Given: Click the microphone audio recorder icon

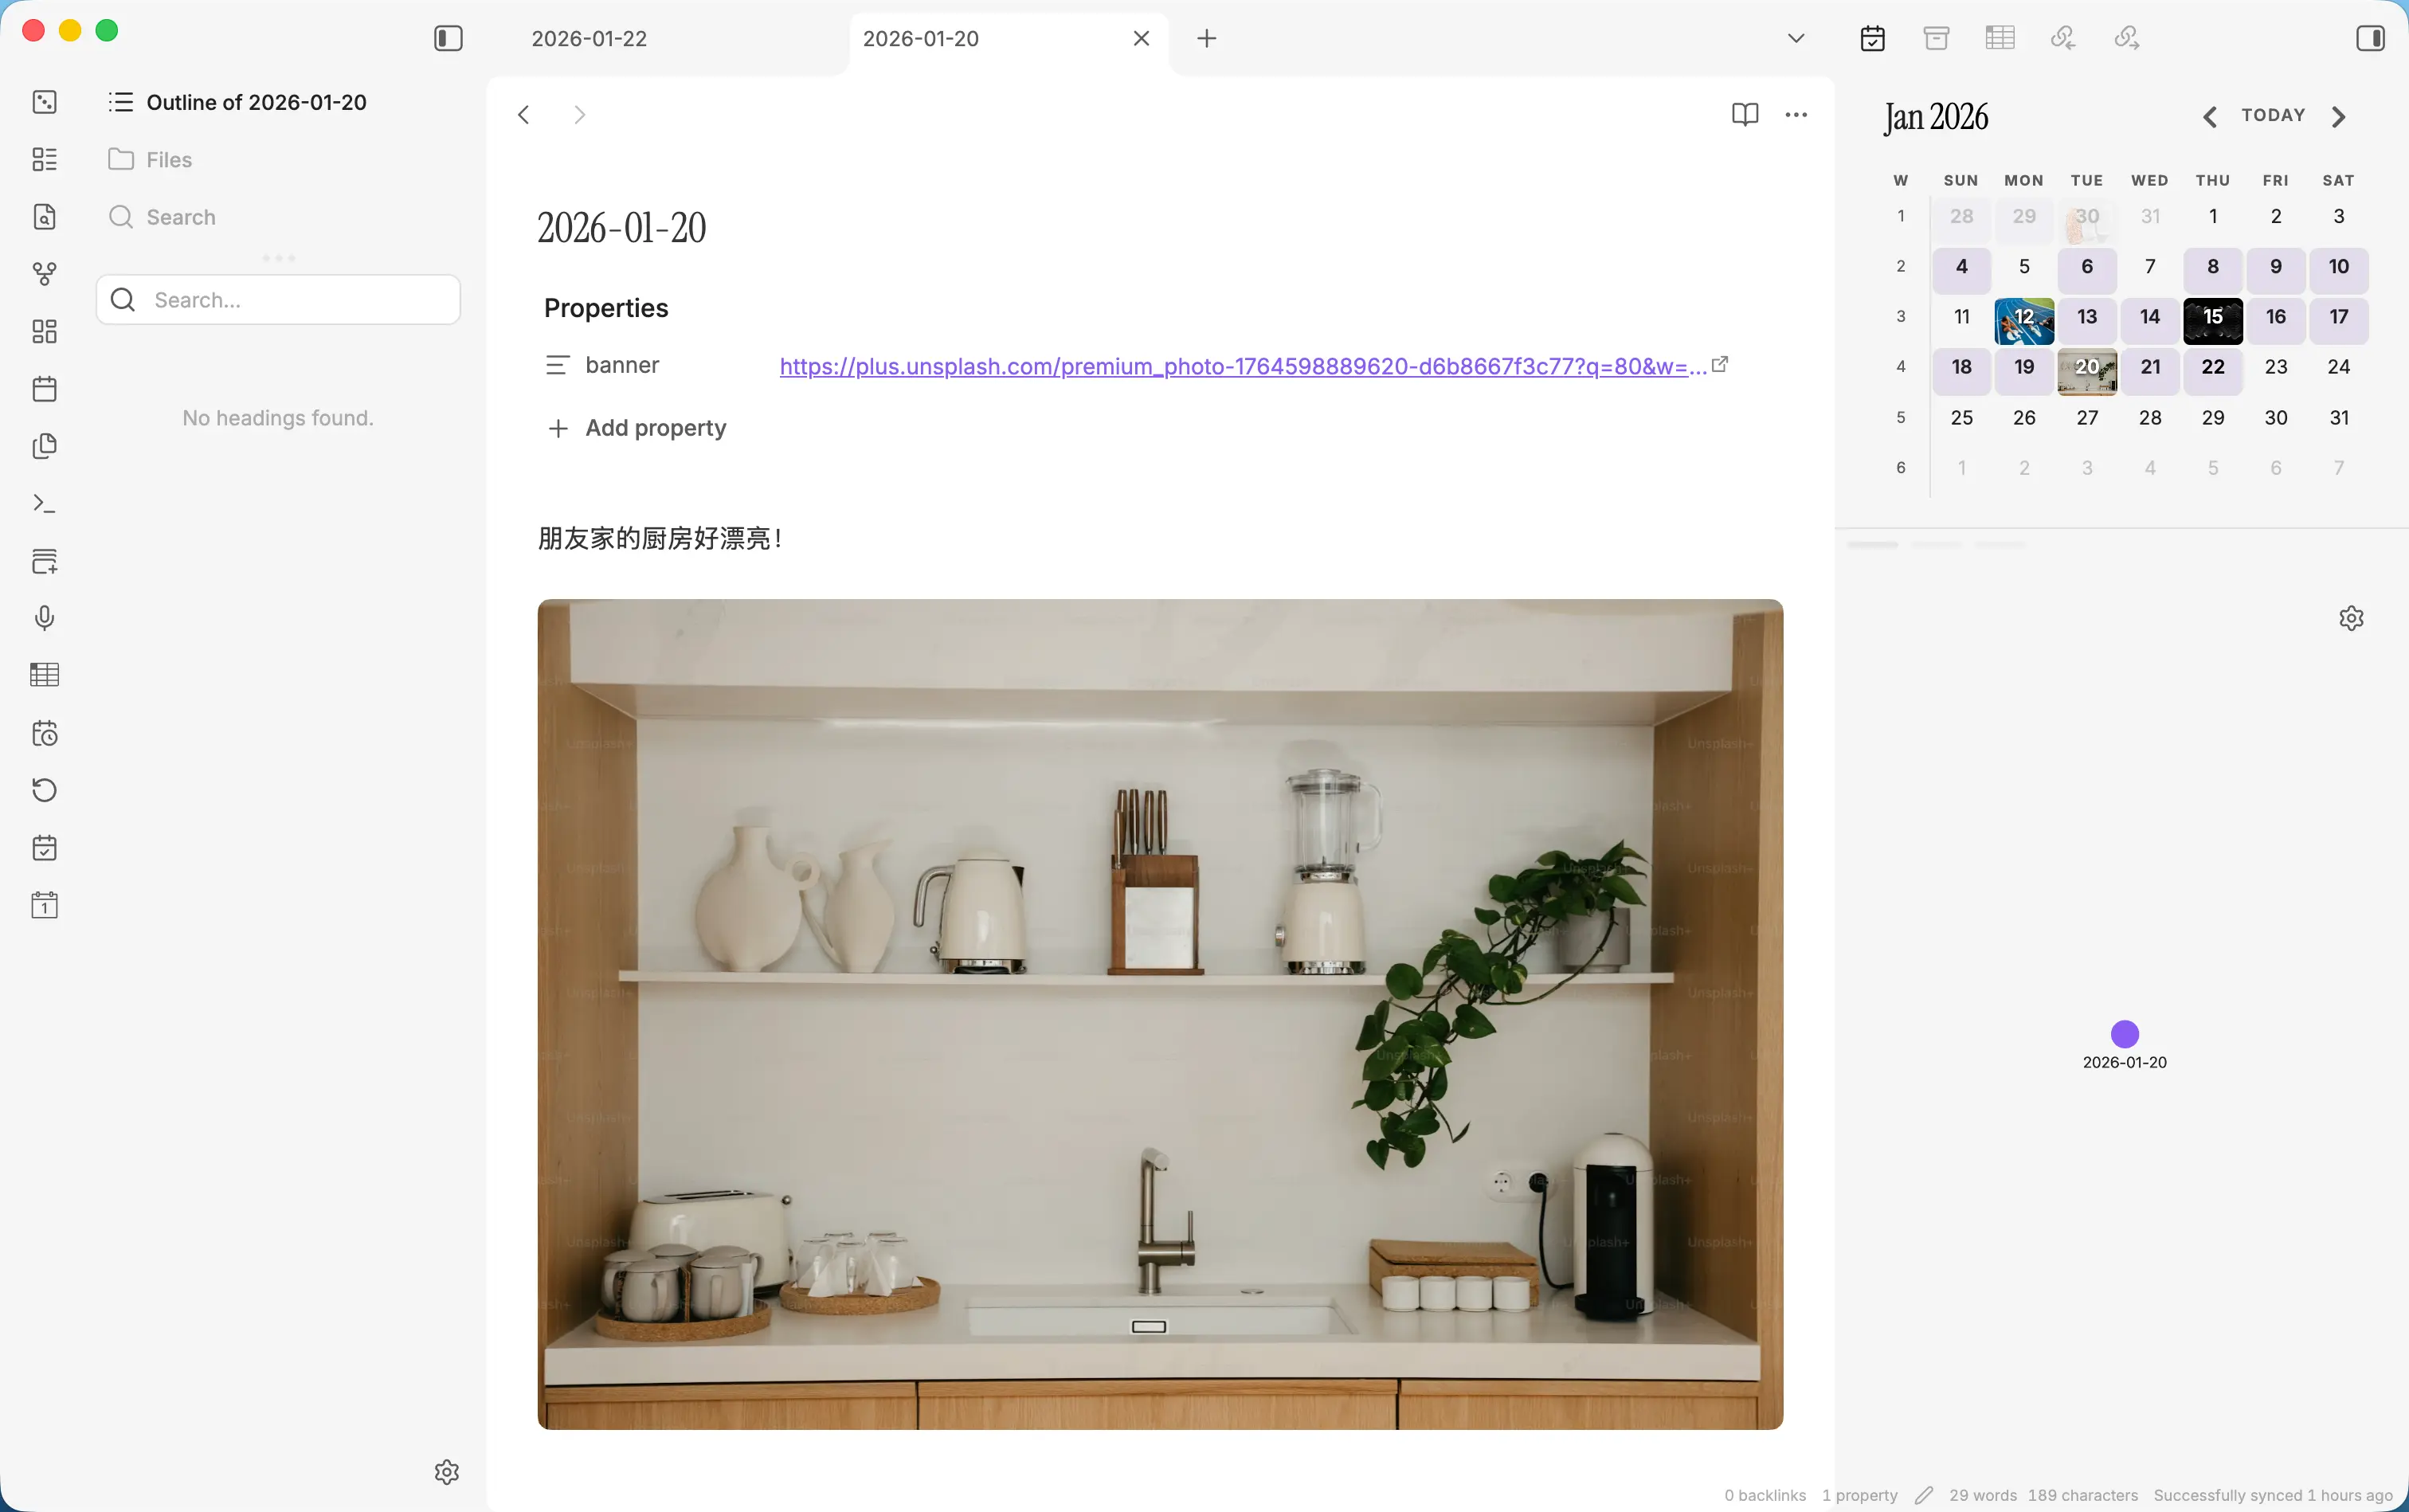Looking at the screenshot, I should (44, 618).
